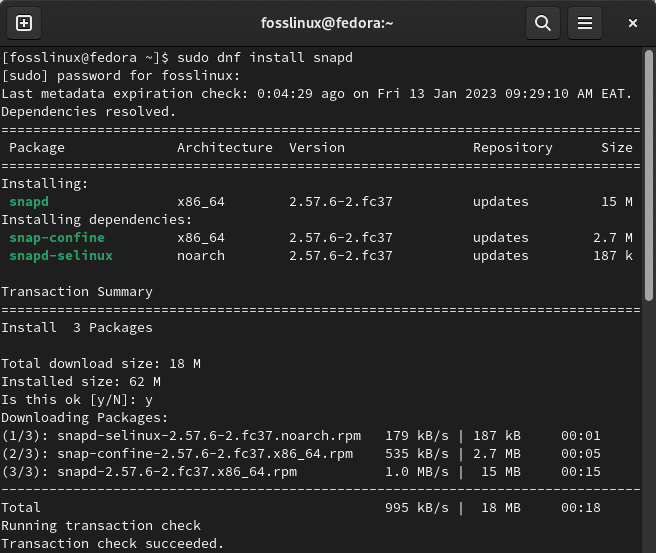Click the 'Is this ok [y/N]: y' prompt
Screen dimensions: 656x553
point(77,399)
